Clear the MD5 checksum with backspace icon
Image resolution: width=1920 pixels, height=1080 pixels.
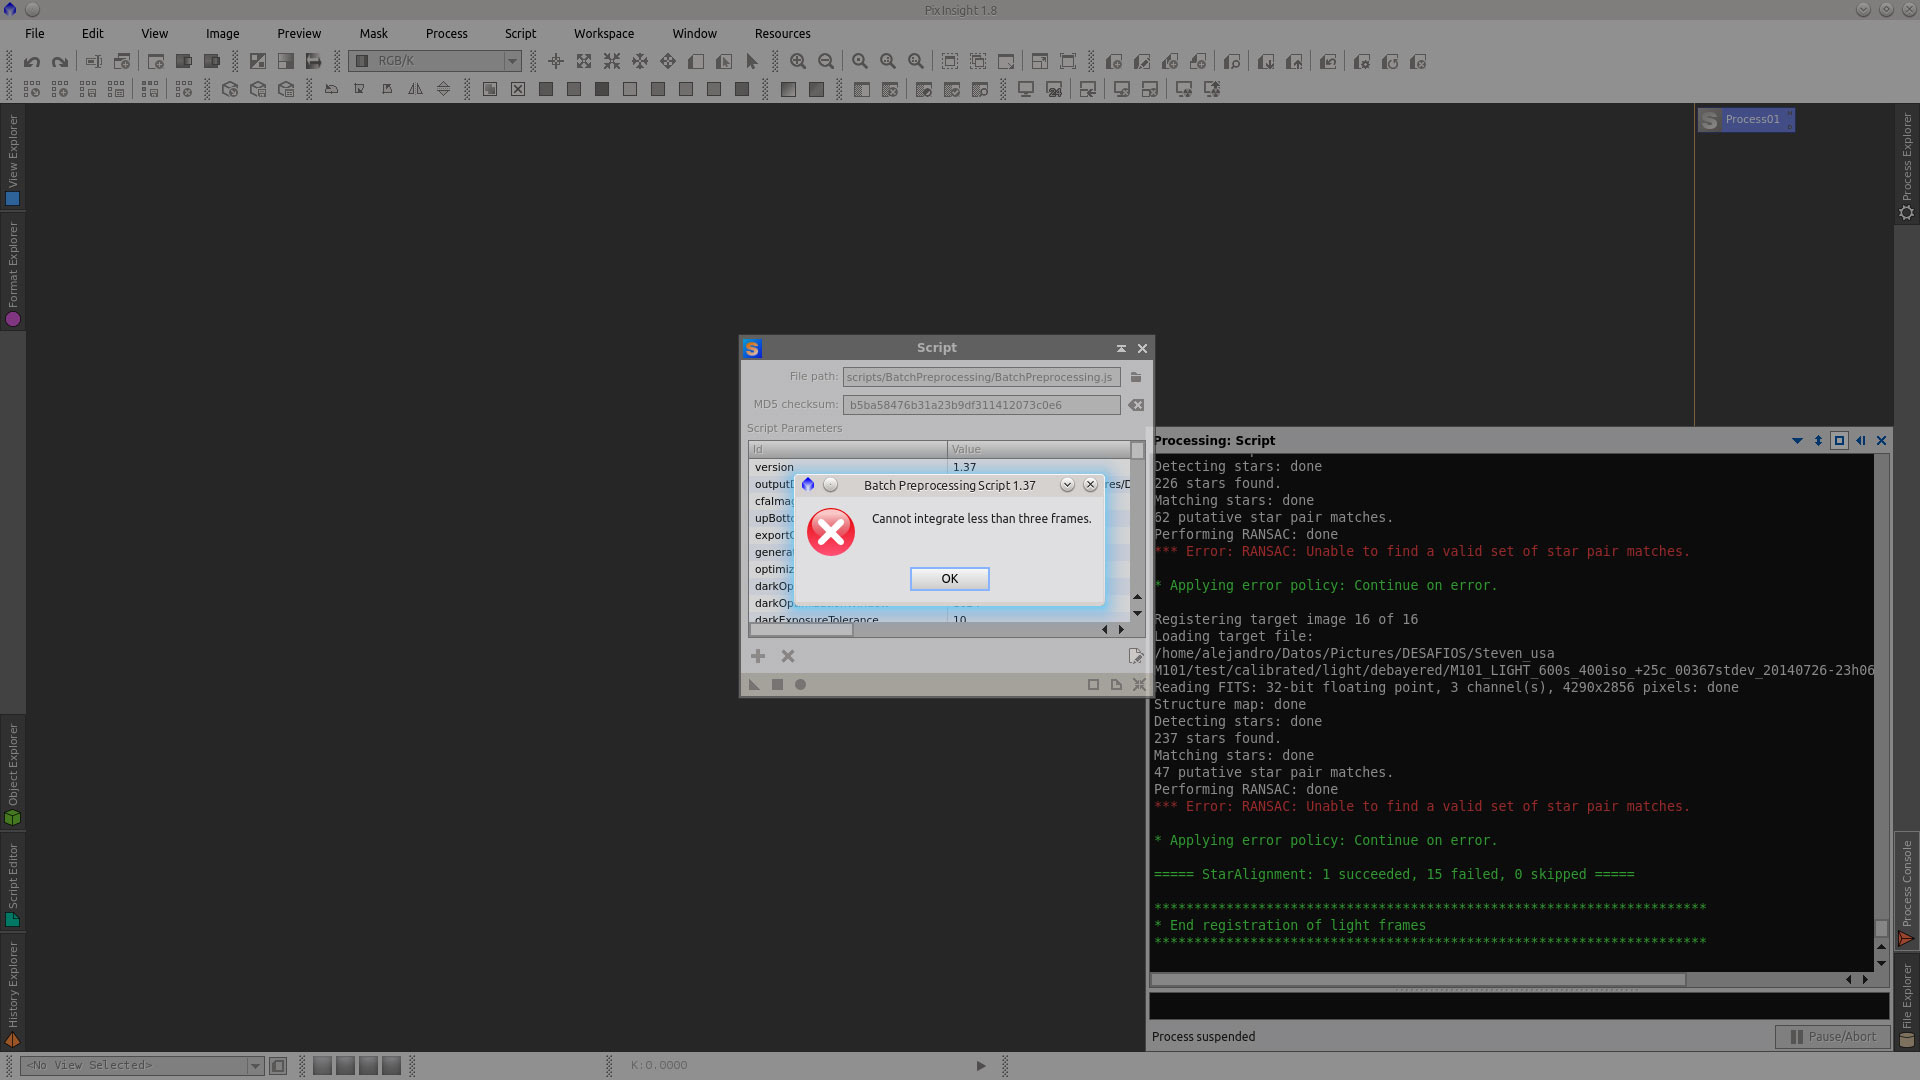(x=1136, y=405)
